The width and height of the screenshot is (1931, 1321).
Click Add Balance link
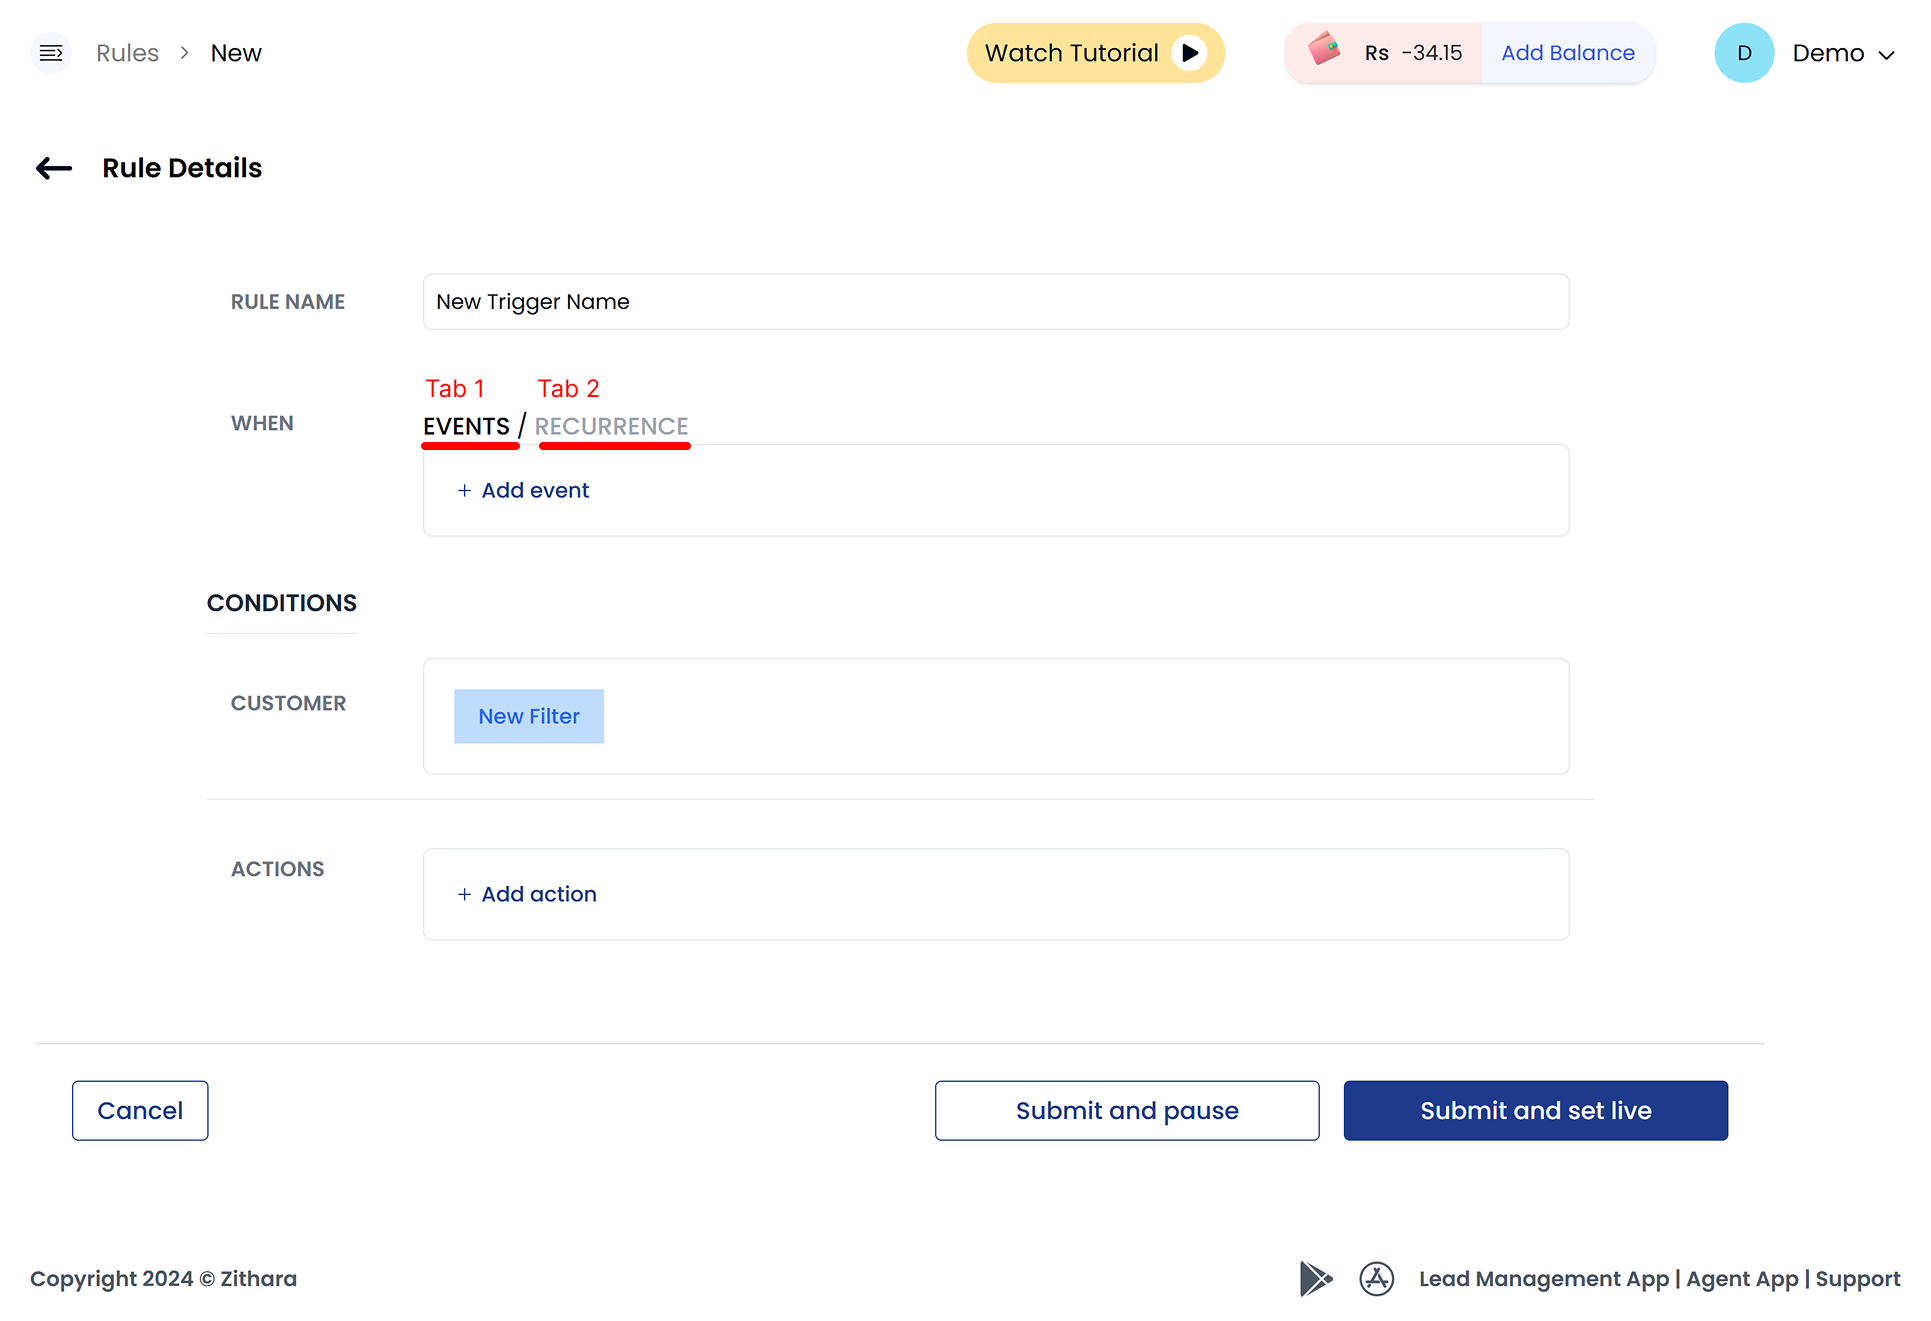click(x=1567, y=53)
